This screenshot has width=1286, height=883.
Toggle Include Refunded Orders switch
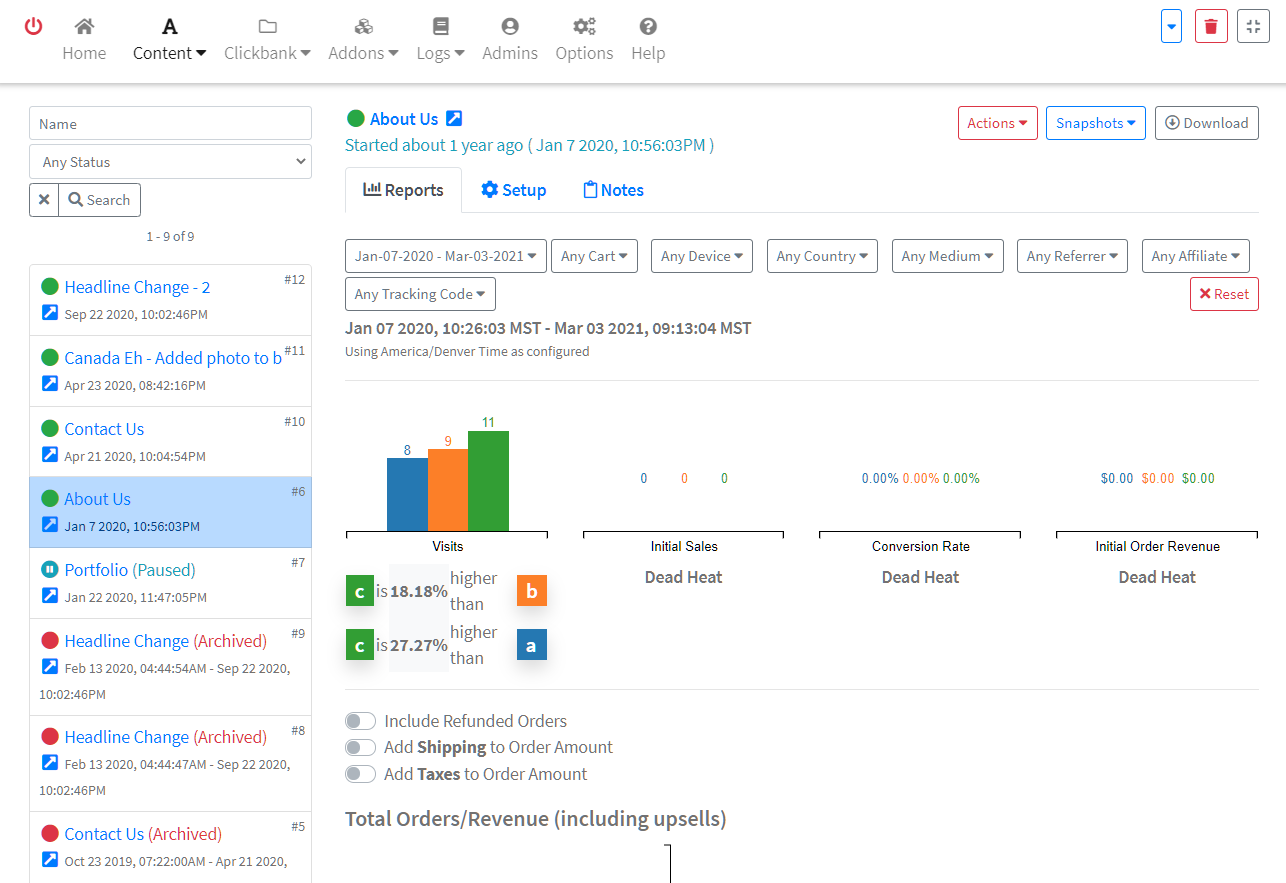tap(360, 721)
